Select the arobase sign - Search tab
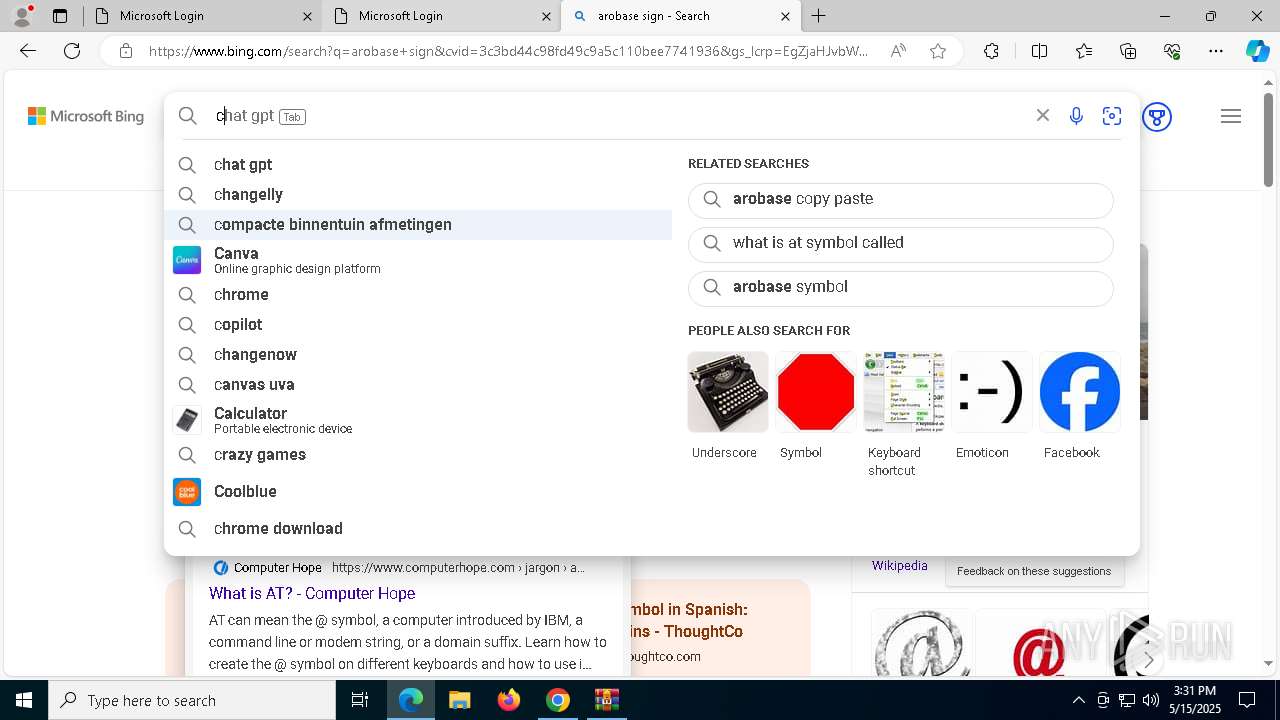1280x720 pixels. point(681,16)
